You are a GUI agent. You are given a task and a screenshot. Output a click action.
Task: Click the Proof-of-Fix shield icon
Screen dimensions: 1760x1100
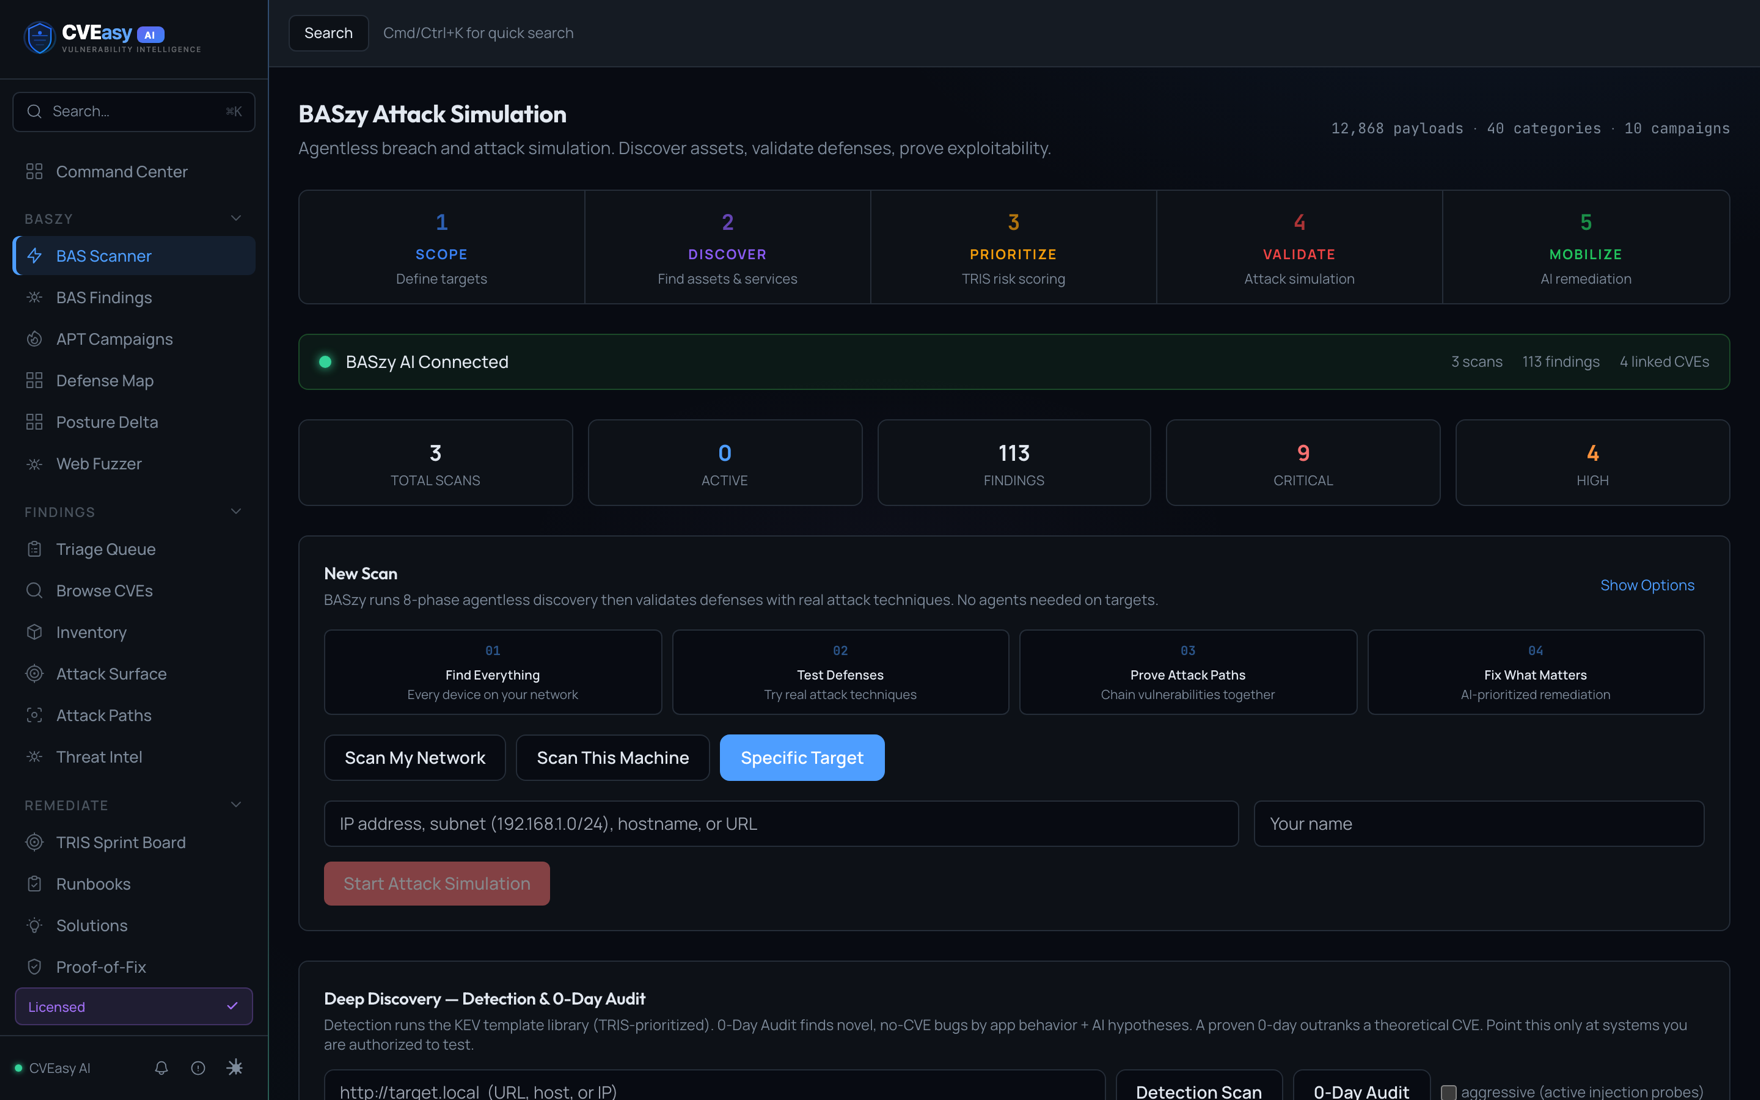(x=34, y=967)
